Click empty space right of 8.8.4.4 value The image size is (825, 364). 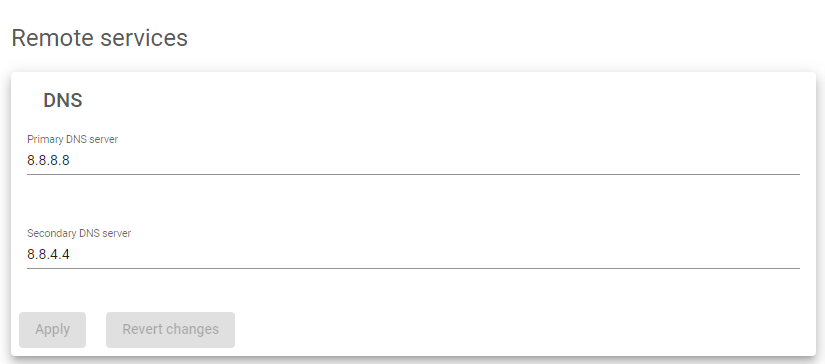pos(435,255)
